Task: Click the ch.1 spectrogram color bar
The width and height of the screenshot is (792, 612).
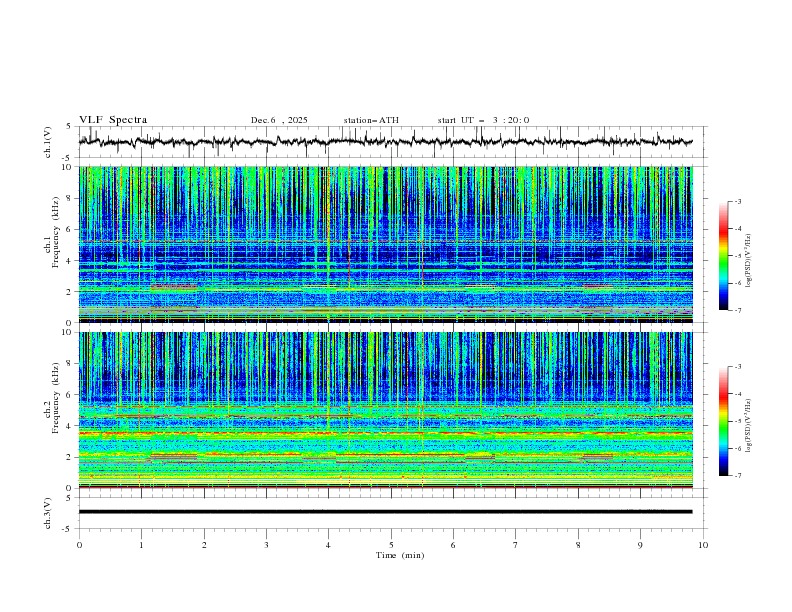Action: pos(723,256)
